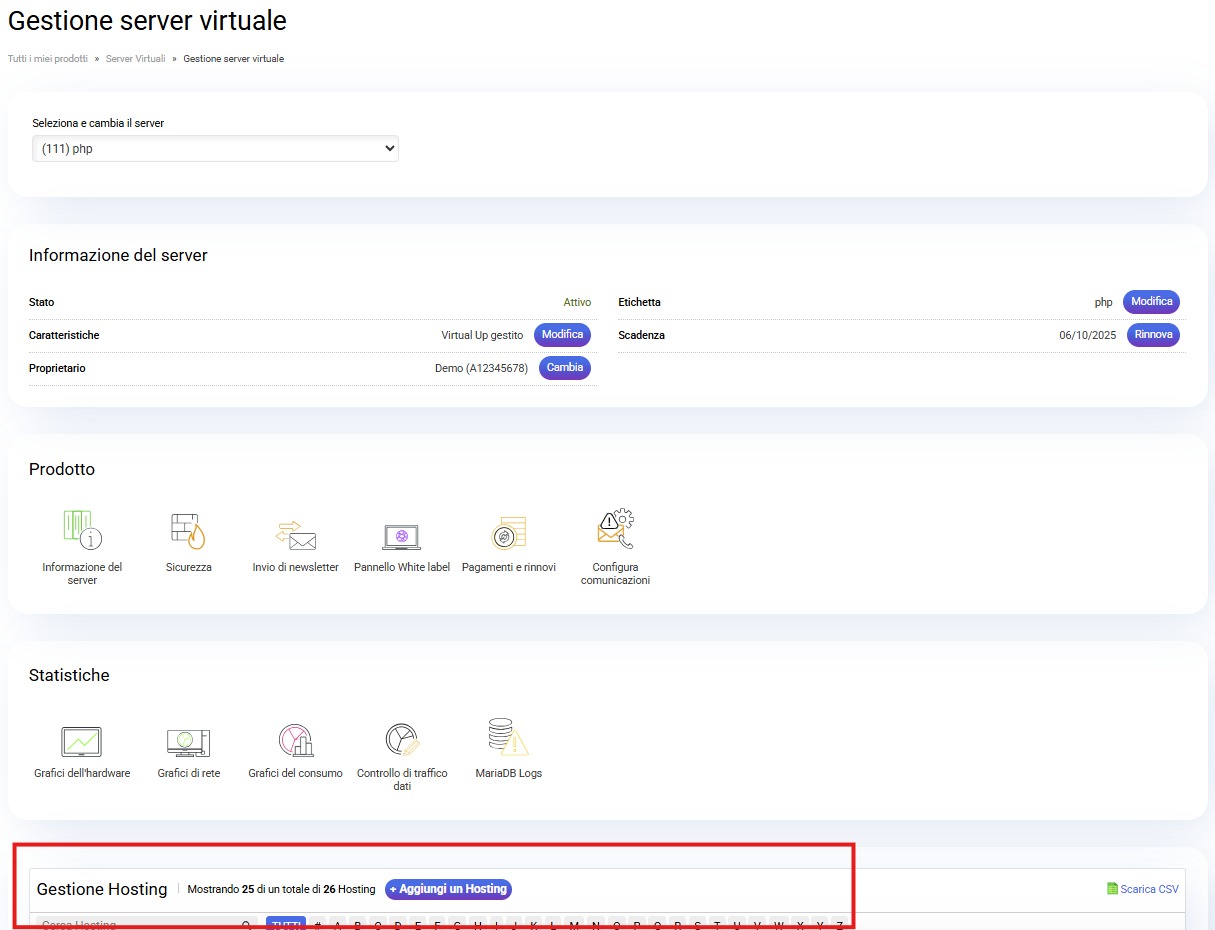Open the Sicurezza firewall icon
This screenshot has height=930, width=1215.
click(188, 530)
